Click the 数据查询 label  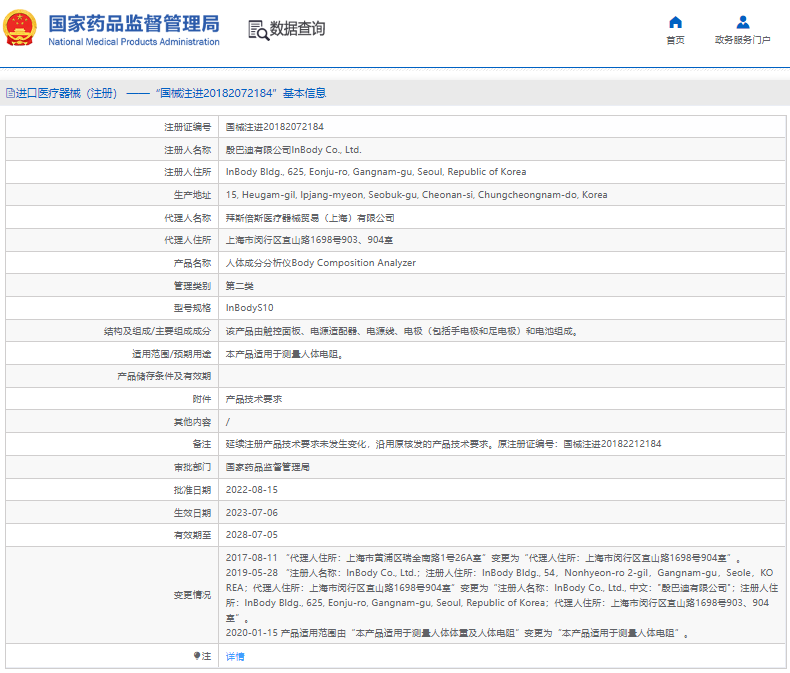[x=297, y=29]
